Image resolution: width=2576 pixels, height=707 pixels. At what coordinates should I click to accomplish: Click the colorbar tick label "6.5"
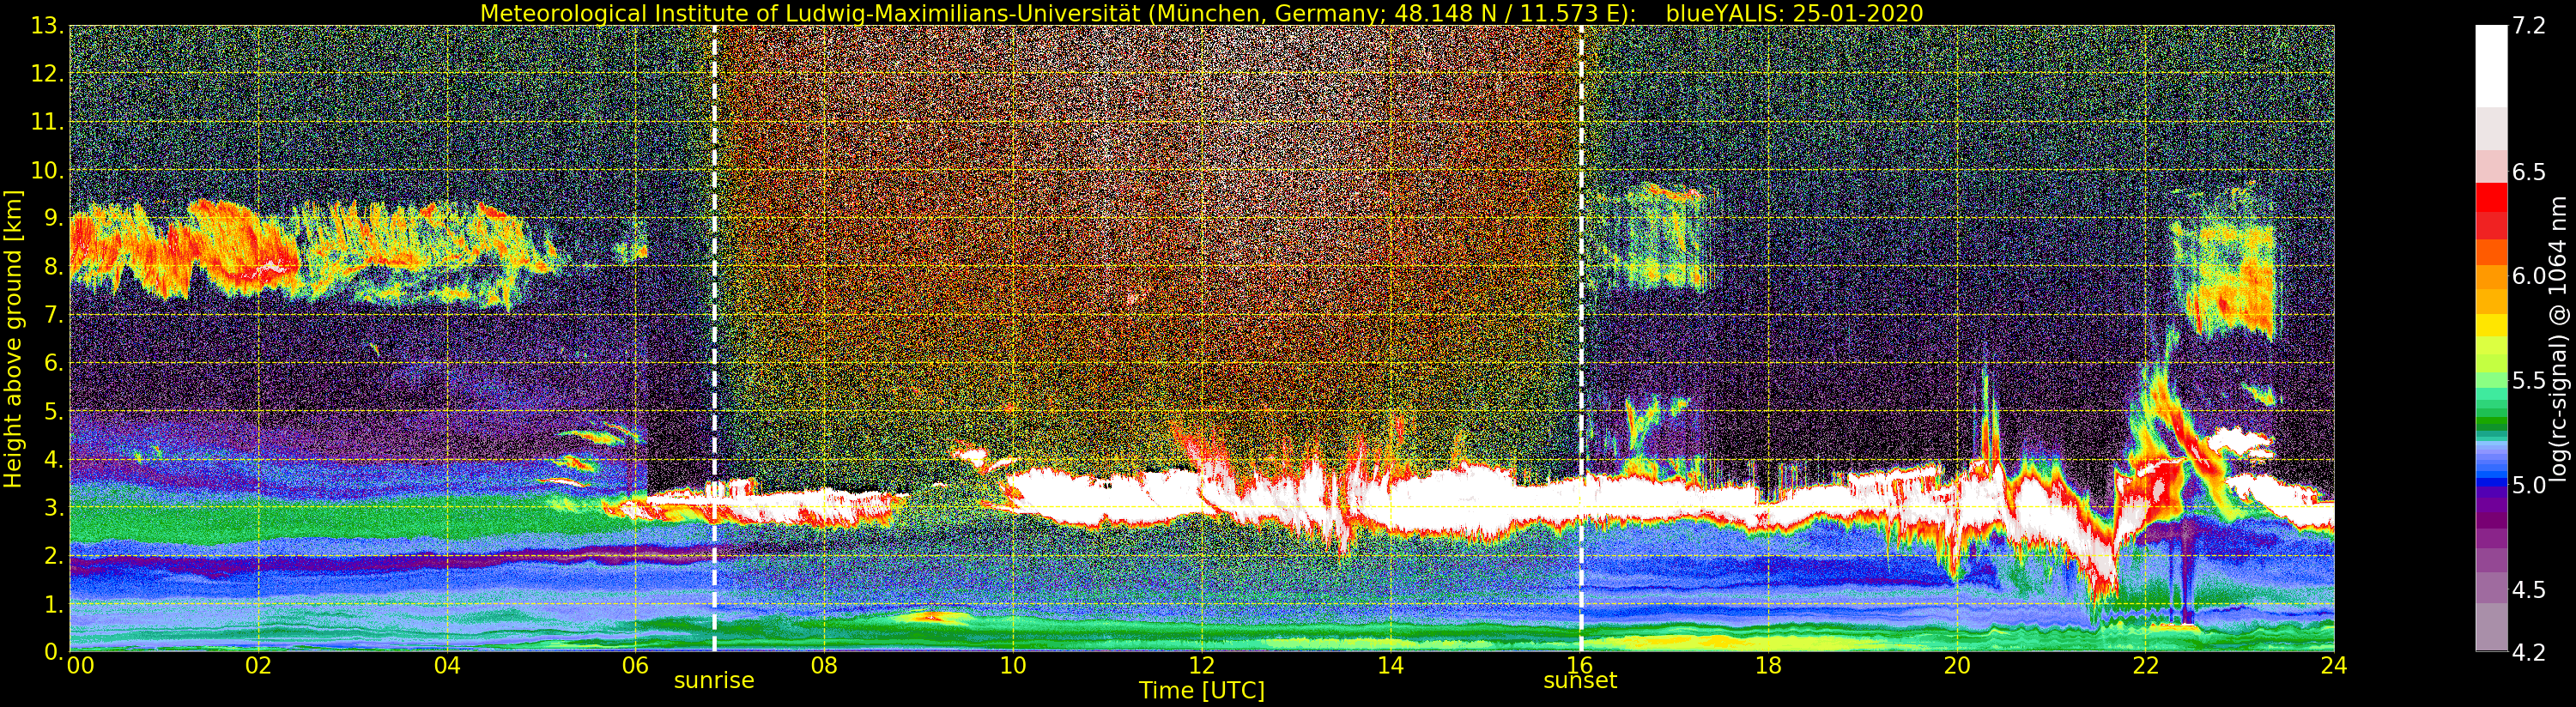point(2529,172)
